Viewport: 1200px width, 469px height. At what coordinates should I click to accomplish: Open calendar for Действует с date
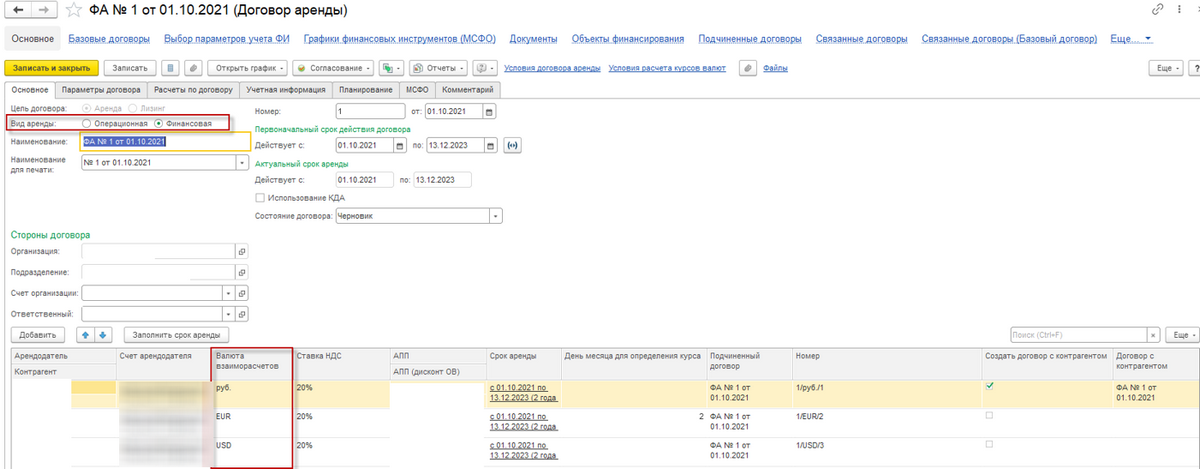pyautogui.click(x=400, y=145)
